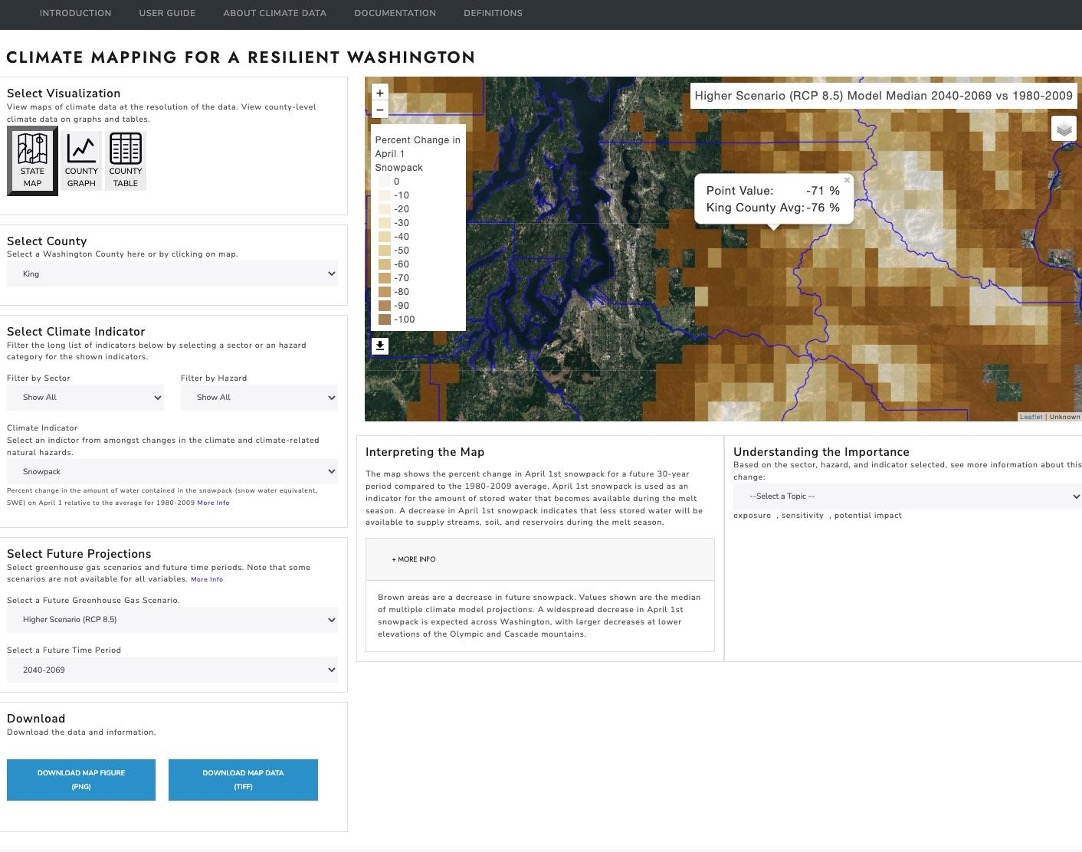Click Download Map Figure (PNG) button
This screenshot has width=1082, height=852.
[x=81, y=780]
